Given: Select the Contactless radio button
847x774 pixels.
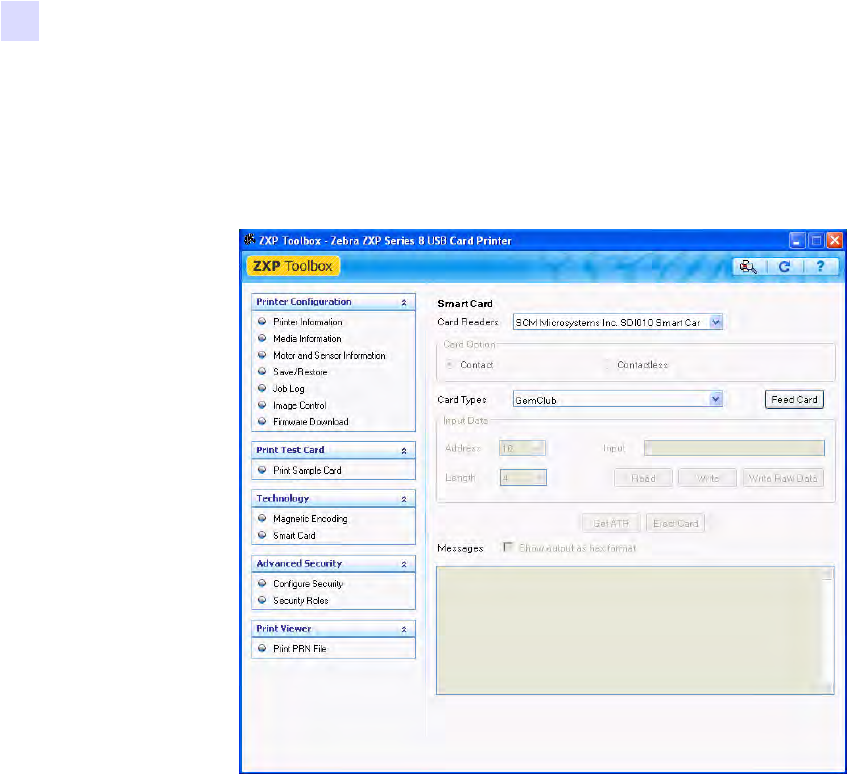Looking at the screenshot, I should [x=607, y=365].
